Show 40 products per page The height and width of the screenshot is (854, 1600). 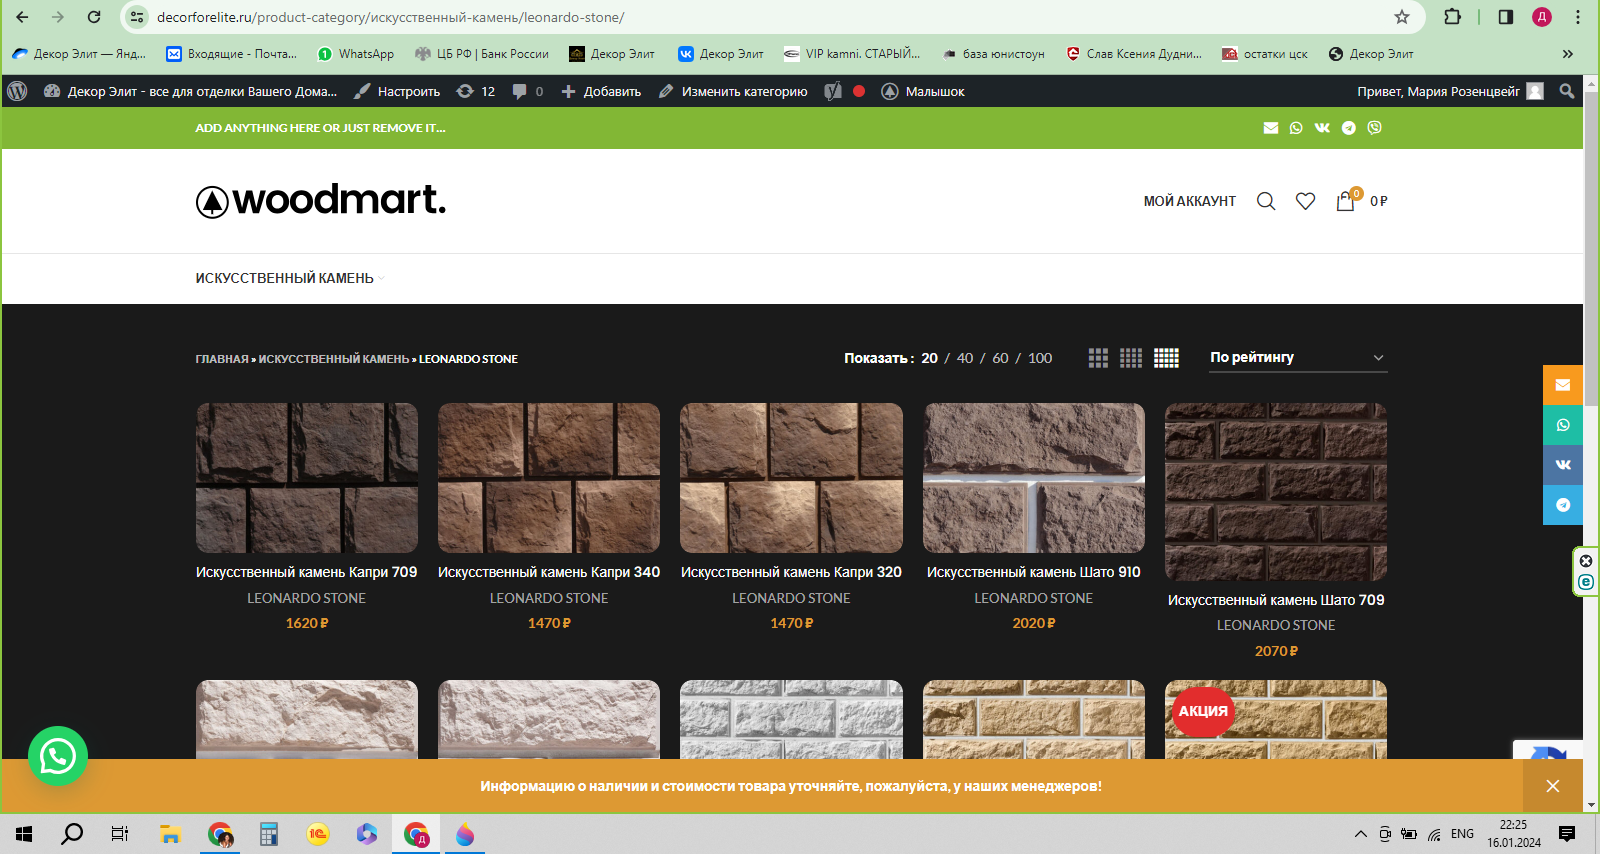point(965,358)
